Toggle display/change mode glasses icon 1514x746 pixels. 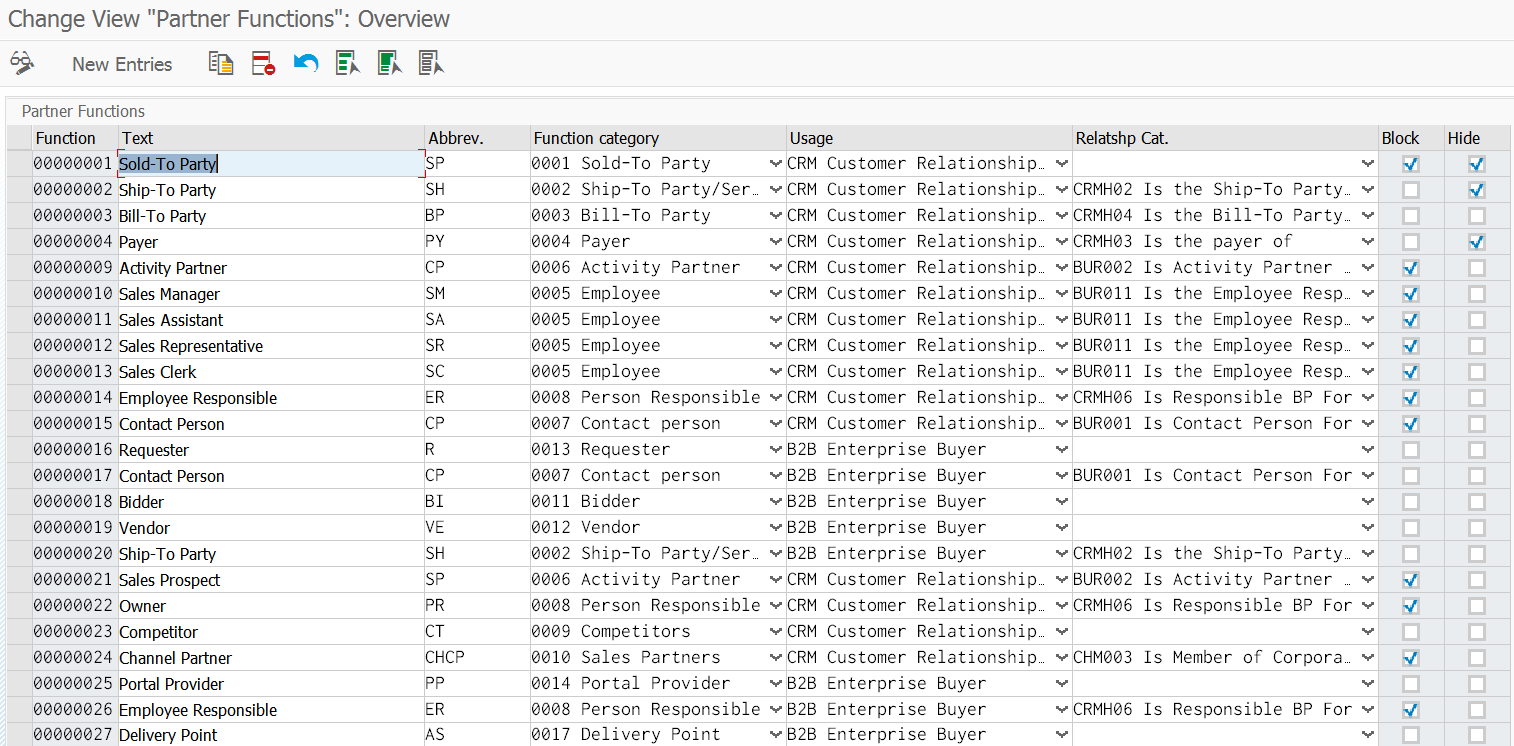pos(21,63)
